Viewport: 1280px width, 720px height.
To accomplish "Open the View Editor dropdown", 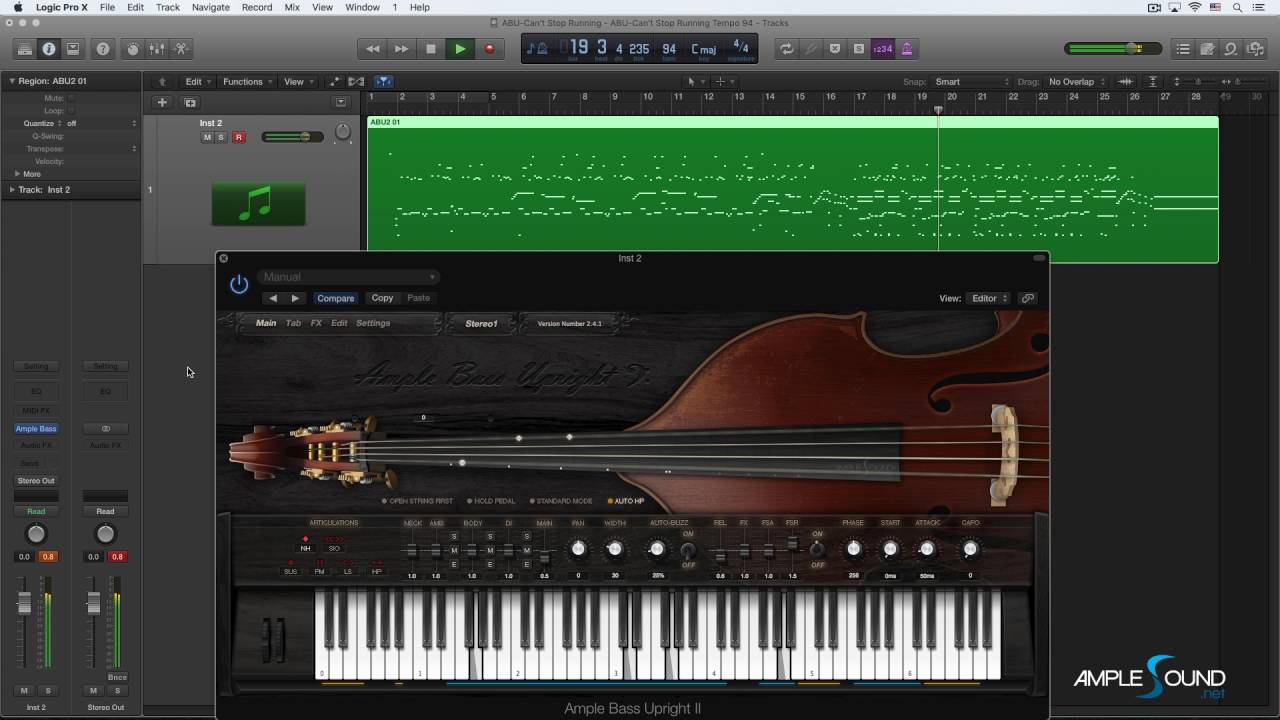I will [x=991, y=298].
